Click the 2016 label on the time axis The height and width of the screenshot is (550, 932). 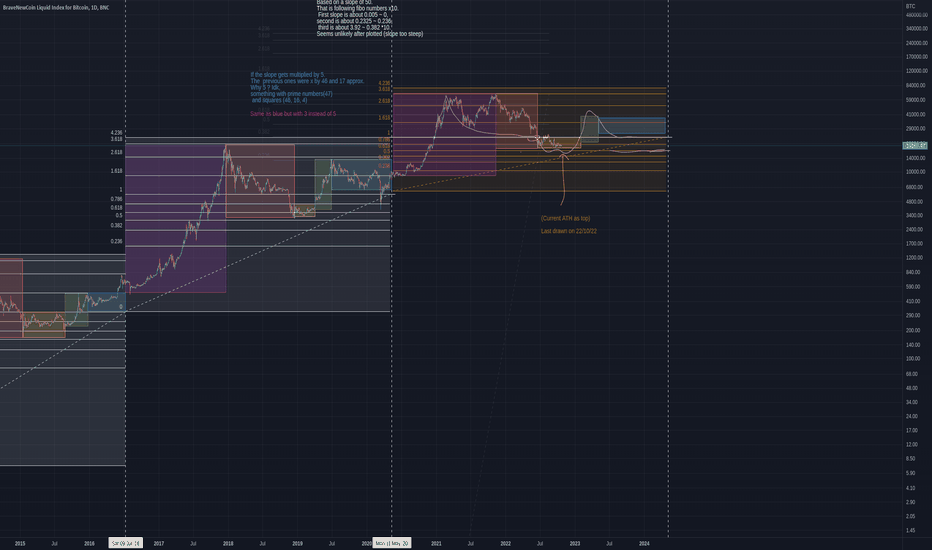coord(89,543)
